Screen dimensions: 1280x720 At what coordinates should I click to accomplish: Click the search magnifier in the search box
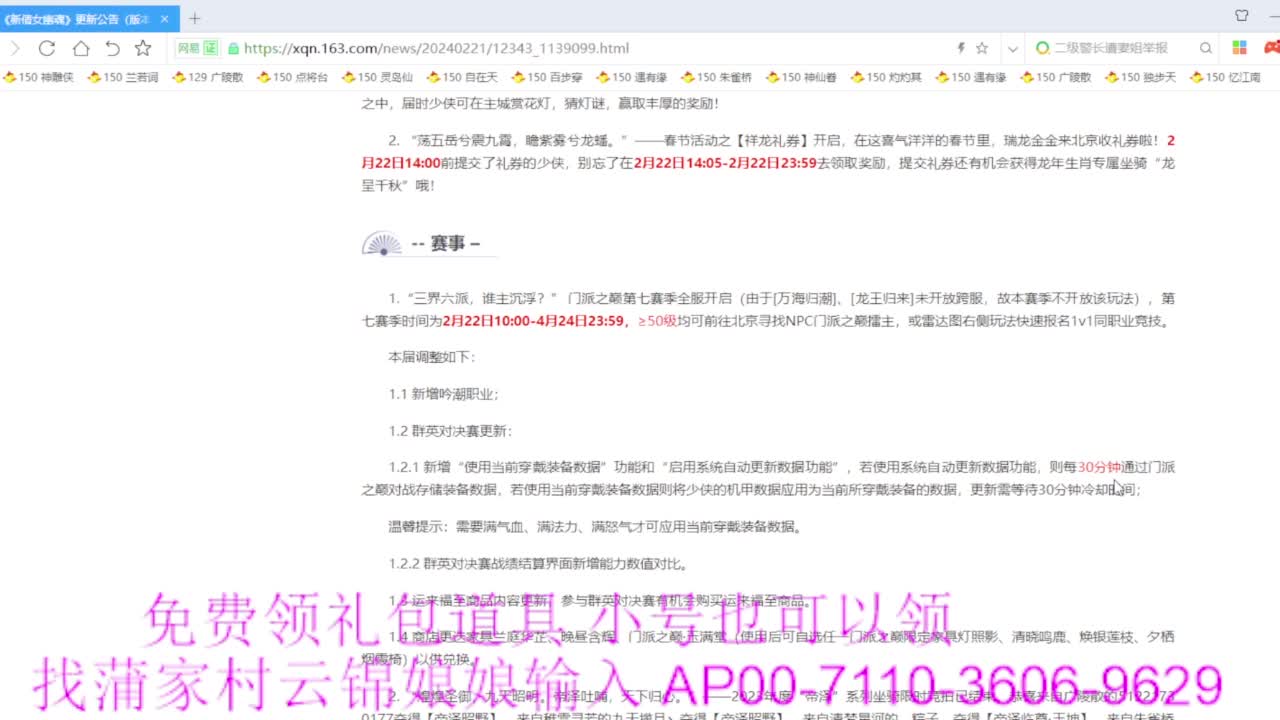click(x=1207, y=47)
